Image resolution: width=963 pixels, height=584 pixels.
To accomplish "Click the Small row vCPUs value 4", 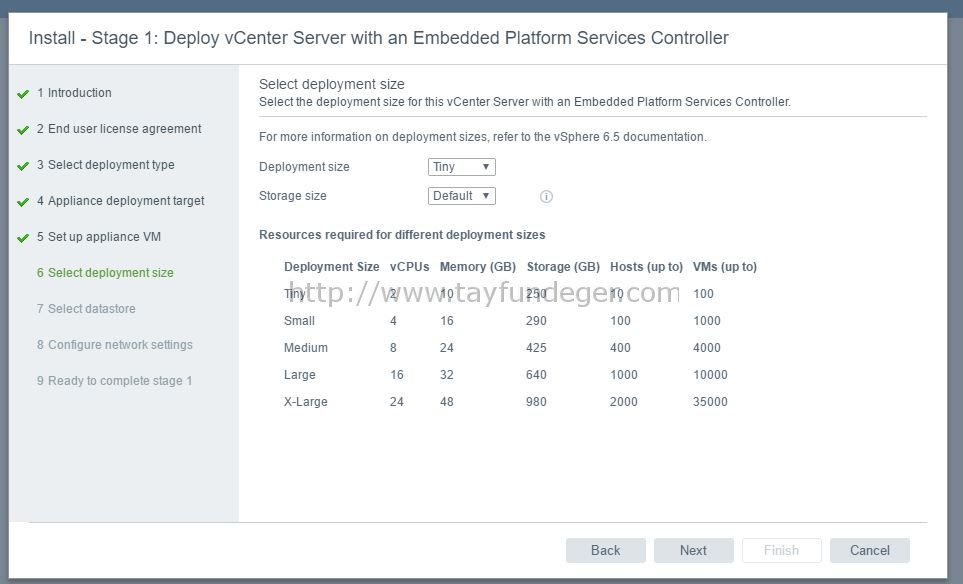I will click(x=393, y=321).
